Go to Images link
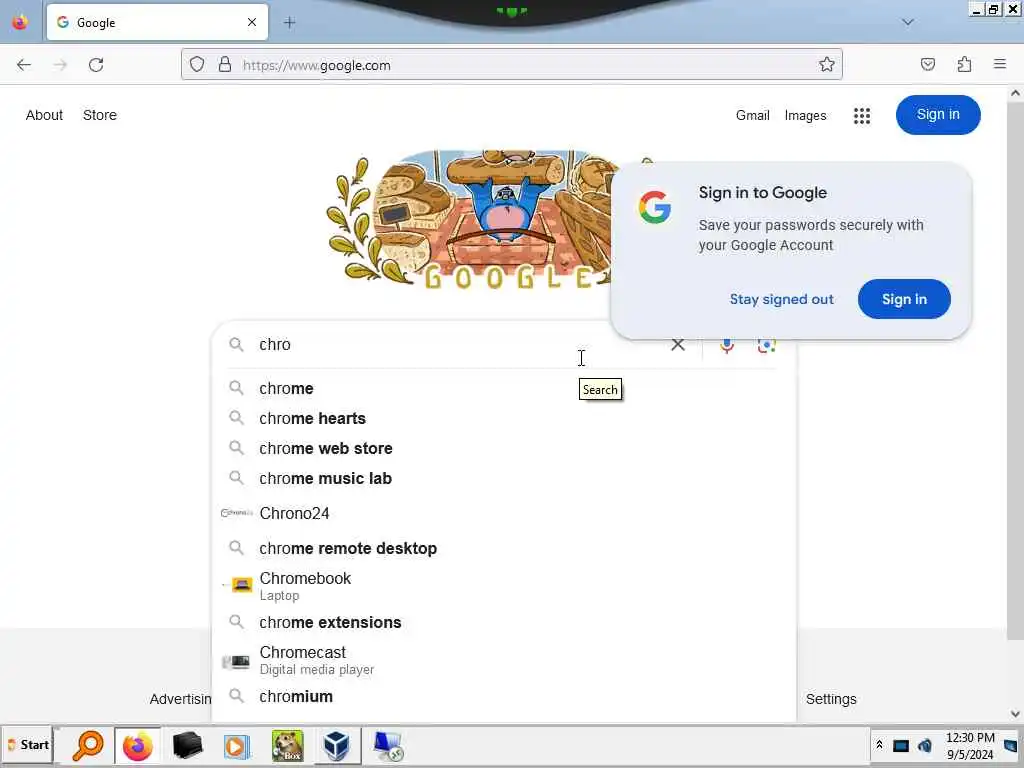The height and width of the screenshot is (768, 1024). (x=805, y=116)
